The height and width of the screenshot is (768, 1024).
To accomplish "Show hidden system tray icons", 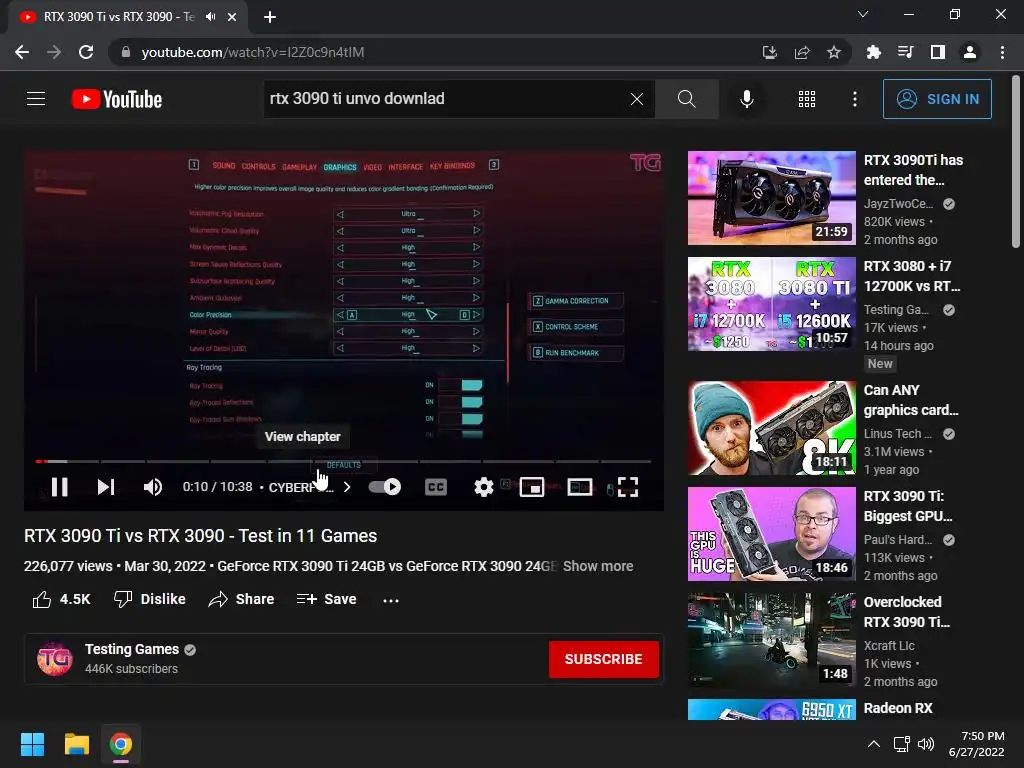I will click(x=874, y=744).
